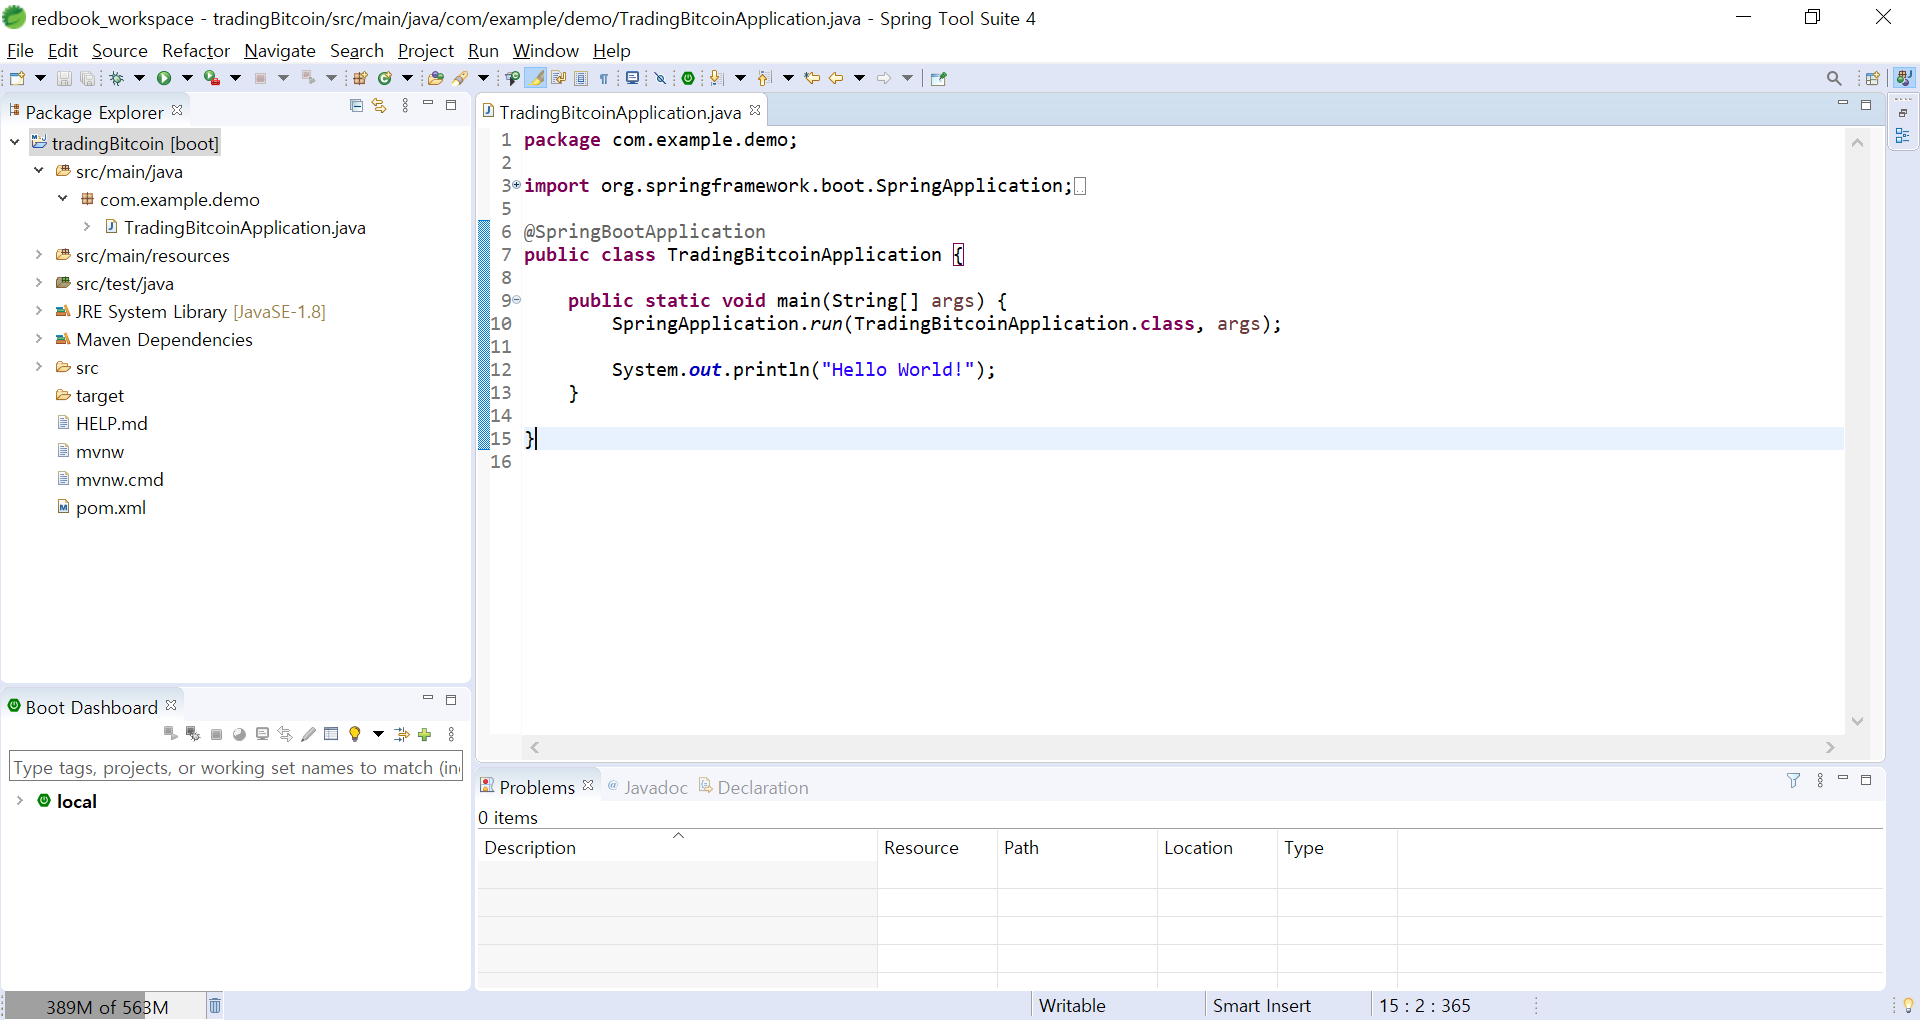
Task: Click Boot Dashboard tag filter text field
Action: pos(236,767)
